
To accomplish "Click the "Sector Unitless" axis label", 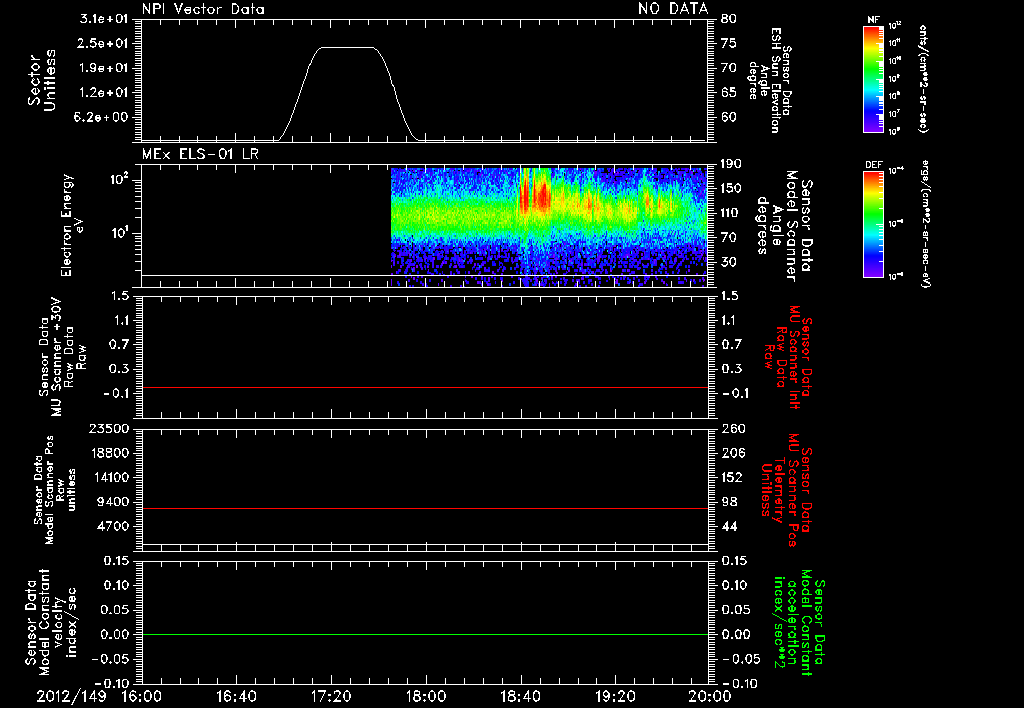I will (42, 80).
